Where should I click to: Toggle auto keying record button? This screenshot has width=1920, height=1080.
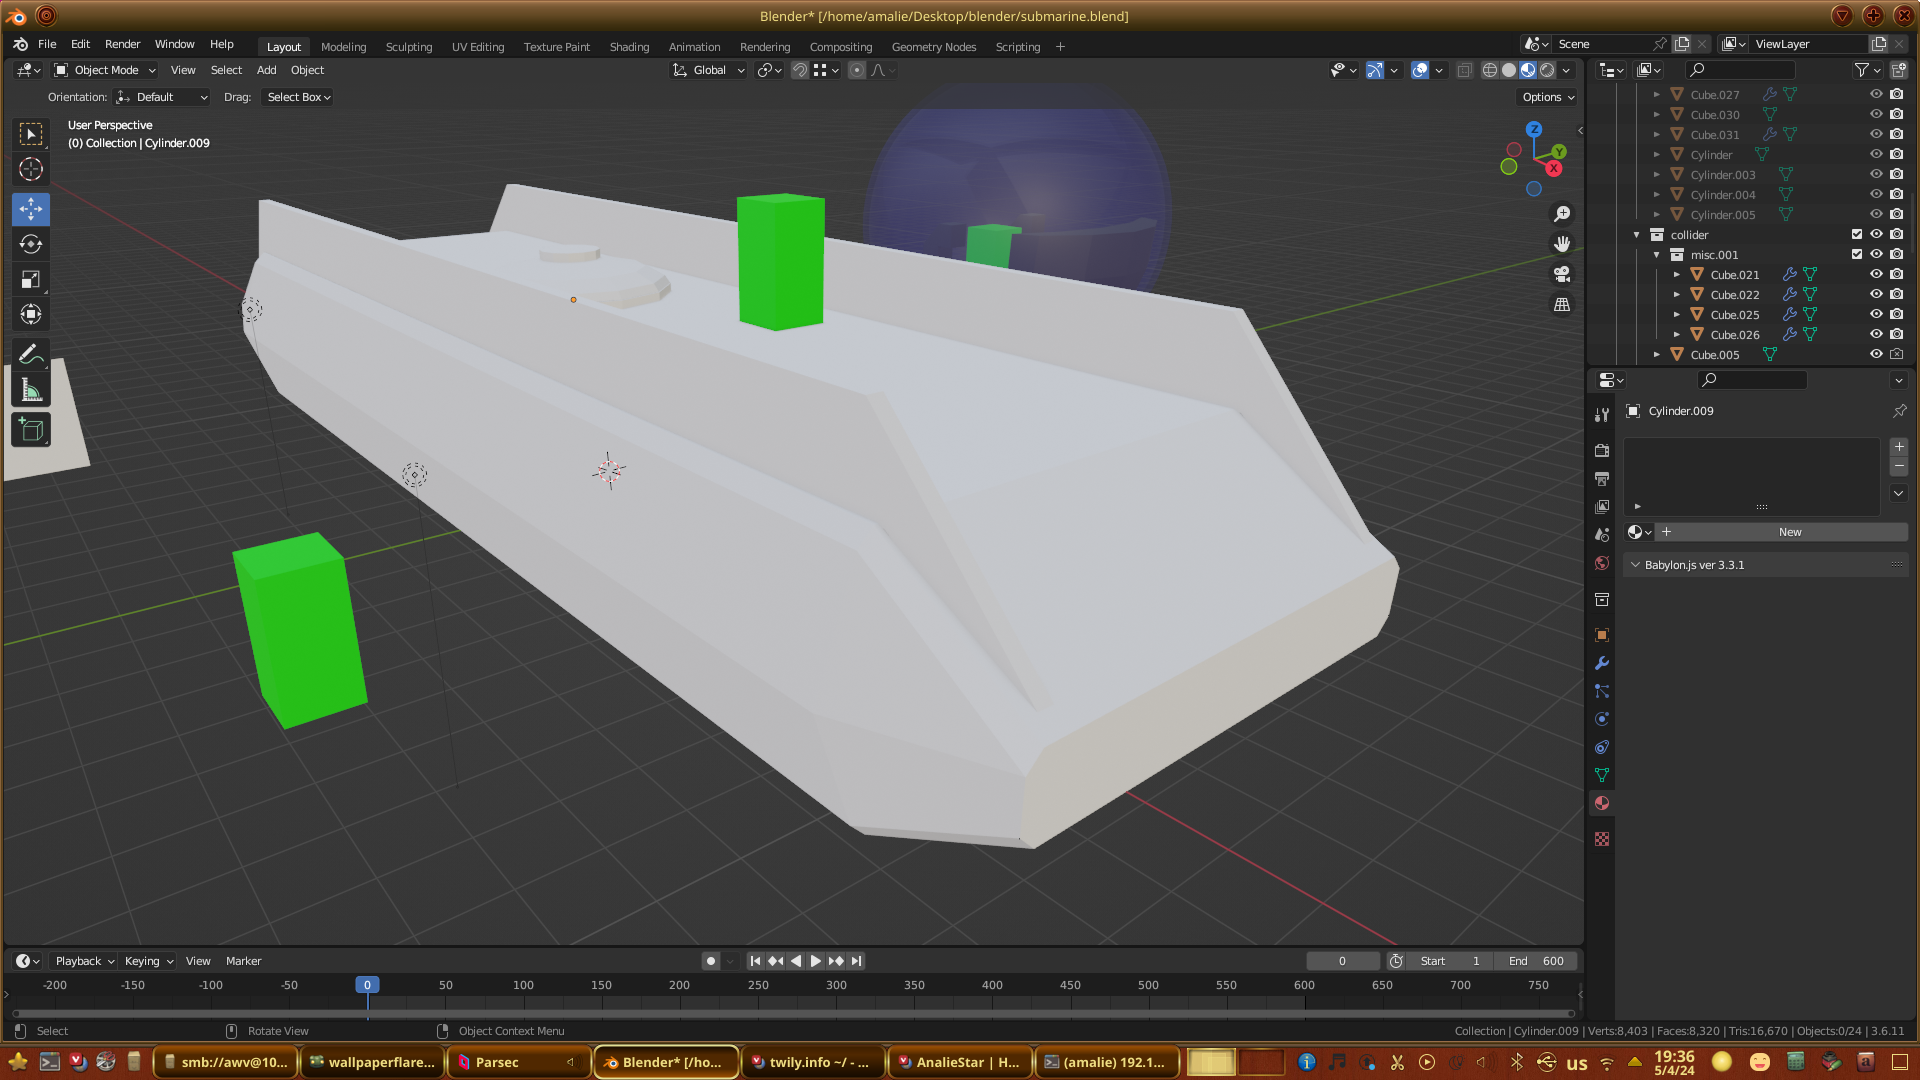coord(710,961)
